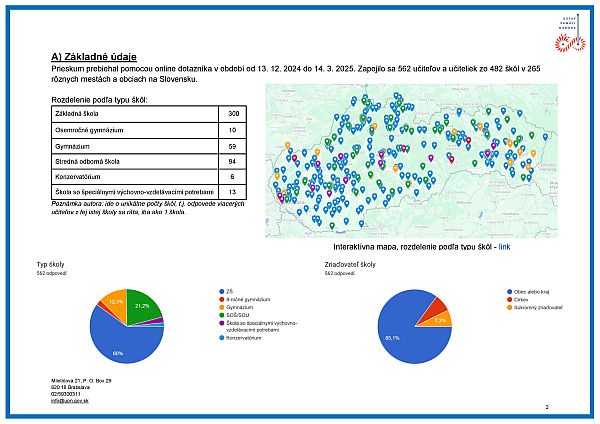The height and width of the screenshot is (424, 600).
Task: Click the 'A) Základné údaje' heading
Action: pos(94,57)
